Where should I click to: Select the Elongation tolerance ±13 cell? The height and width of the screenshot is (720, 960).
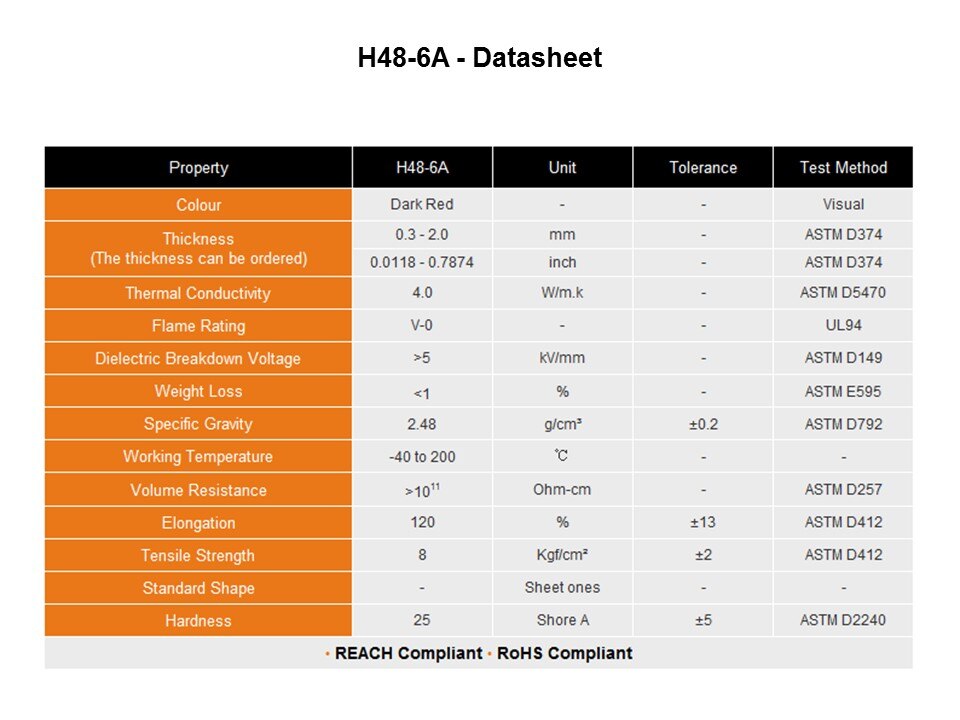click(x=703, y=522)
